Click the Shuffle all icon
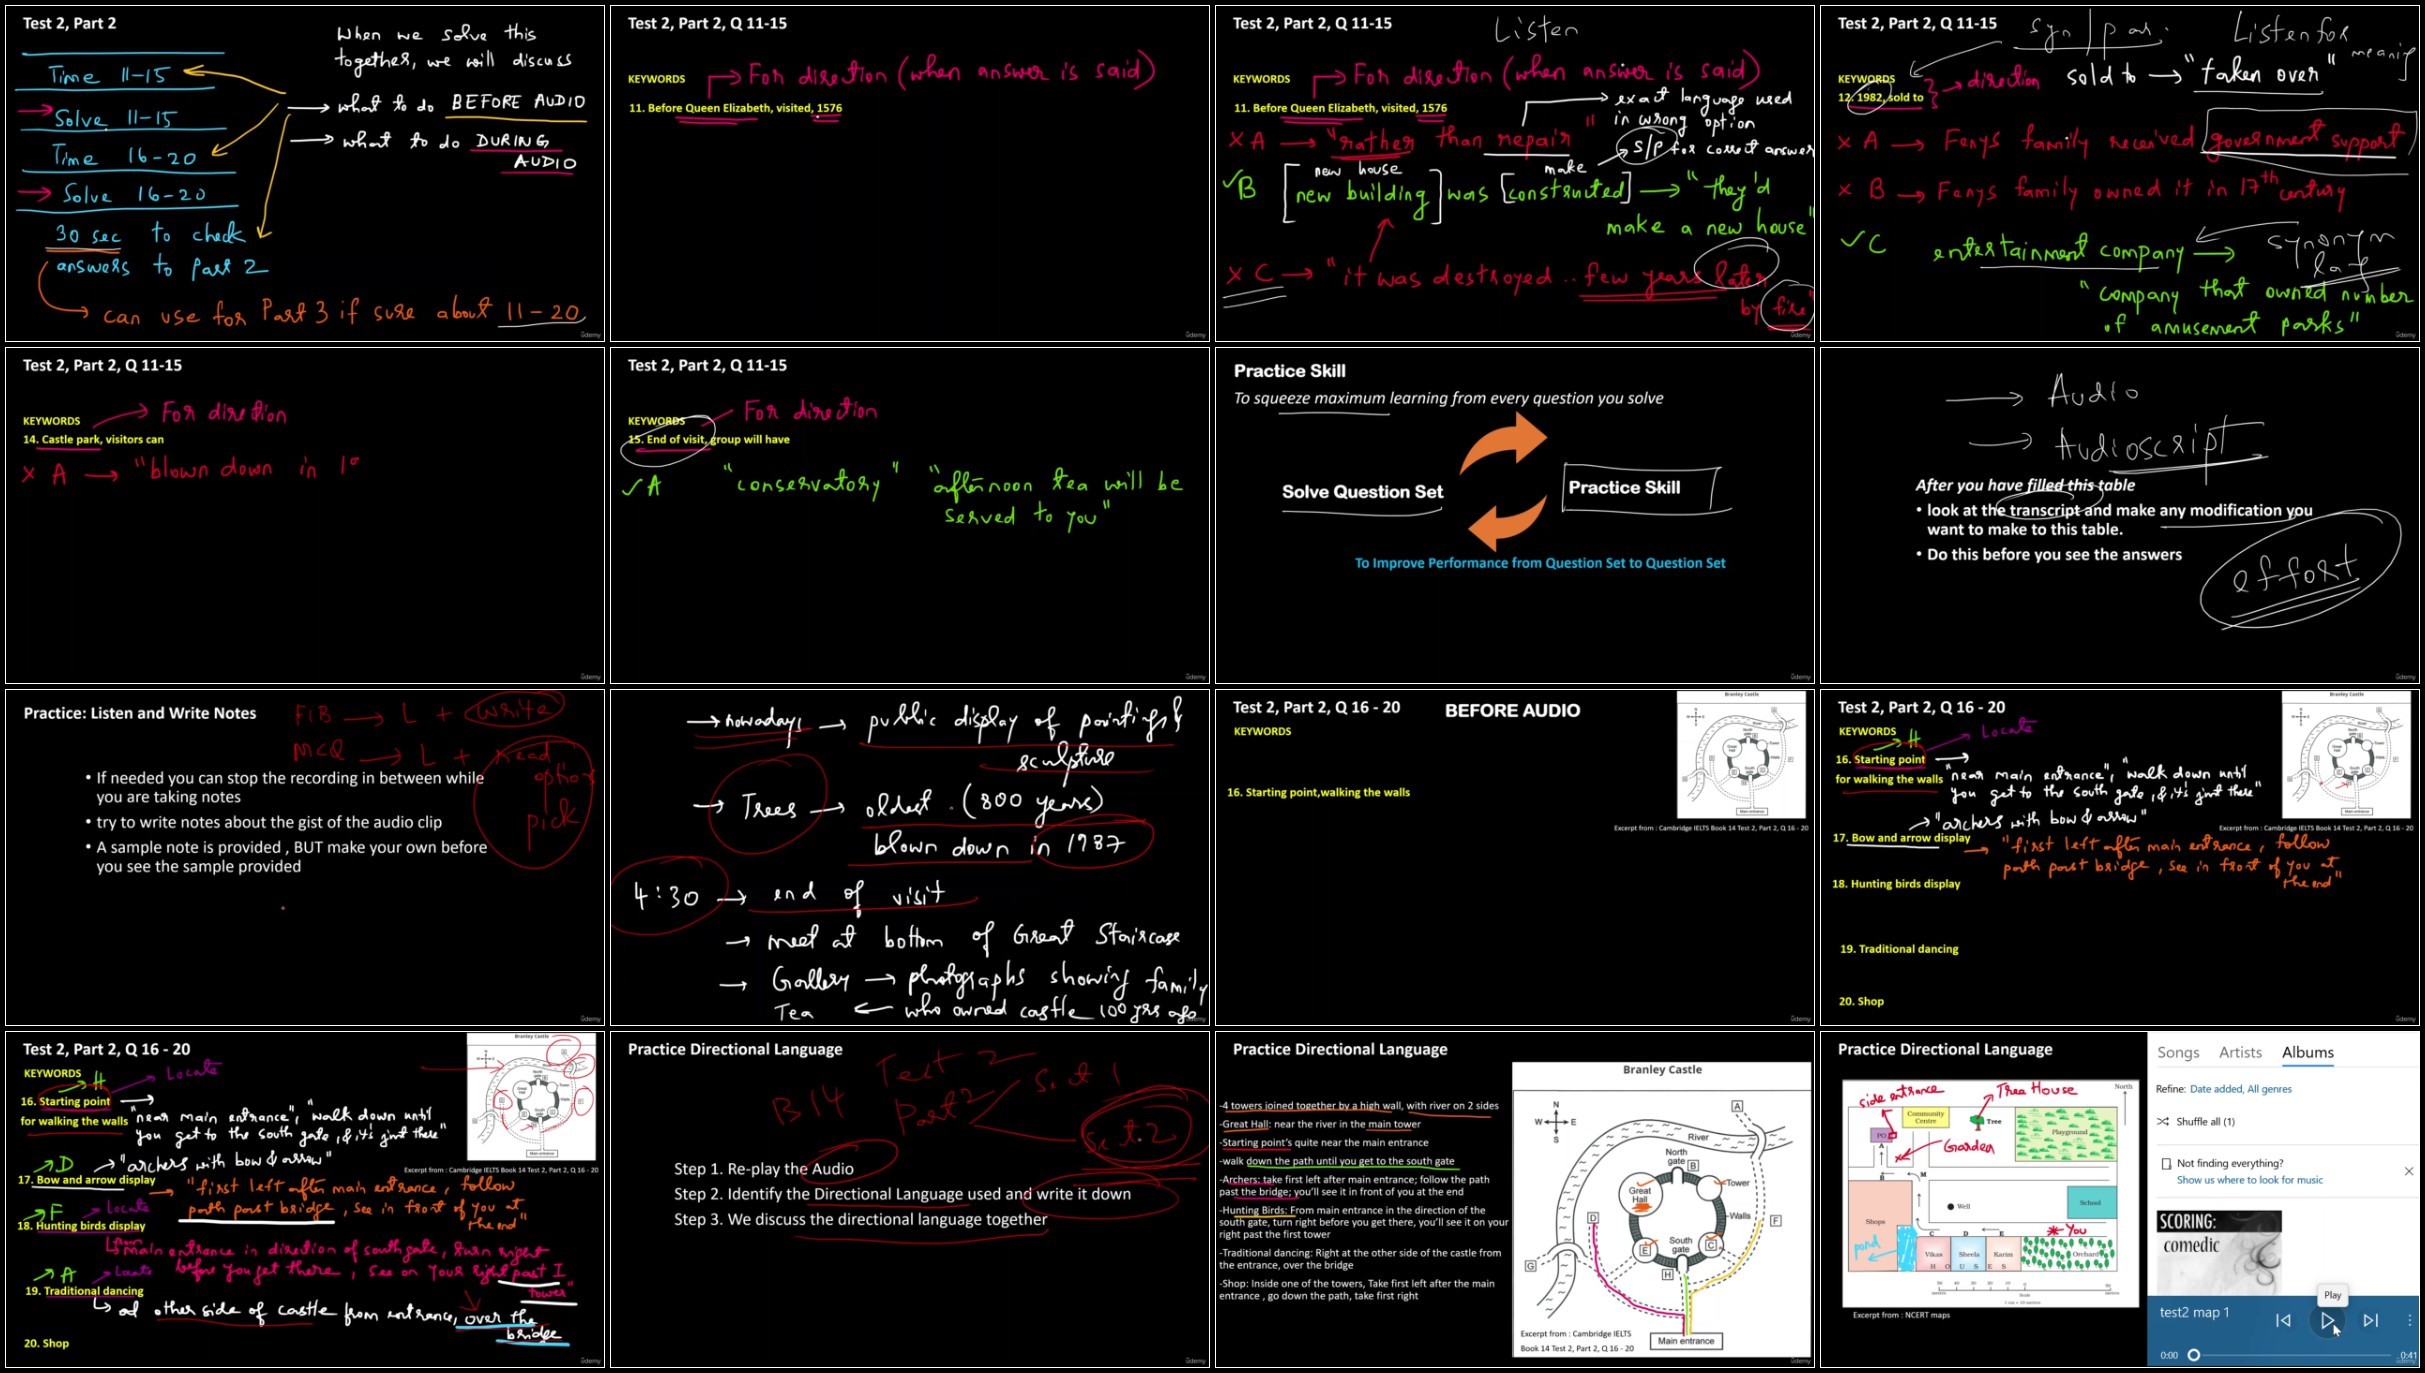2425x1373 pixels. coord(2163,1121)
